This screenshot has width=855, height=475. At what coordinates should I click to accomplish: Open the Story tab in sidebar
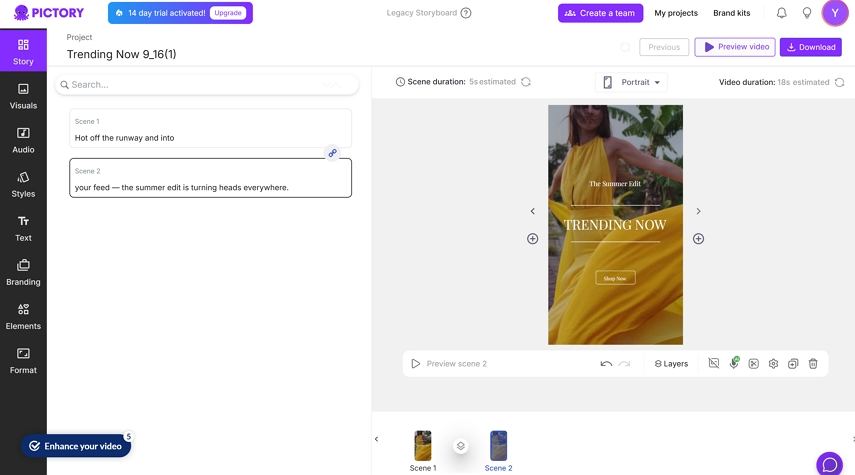pyautogui.click(x=23, y=51)
